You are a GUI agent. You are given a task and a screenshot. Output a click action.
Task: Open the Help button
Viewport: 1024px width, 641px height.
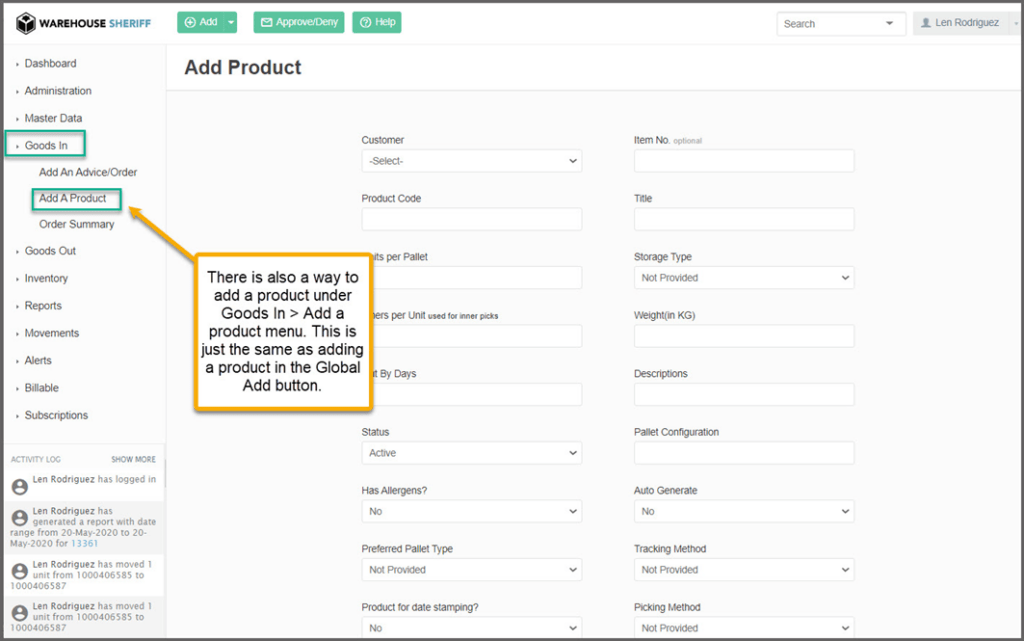click(377, 23)
